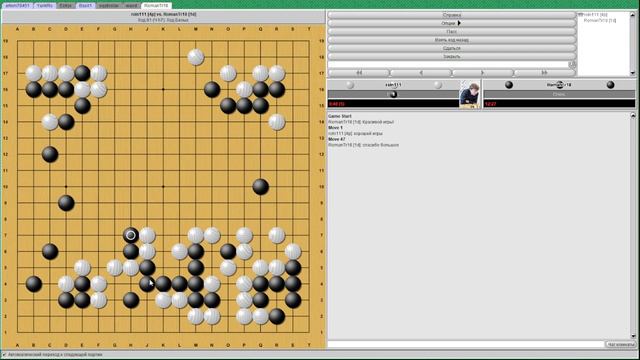Click the black stone at C12
Screen dimensions: 640x360
[50, 154]
